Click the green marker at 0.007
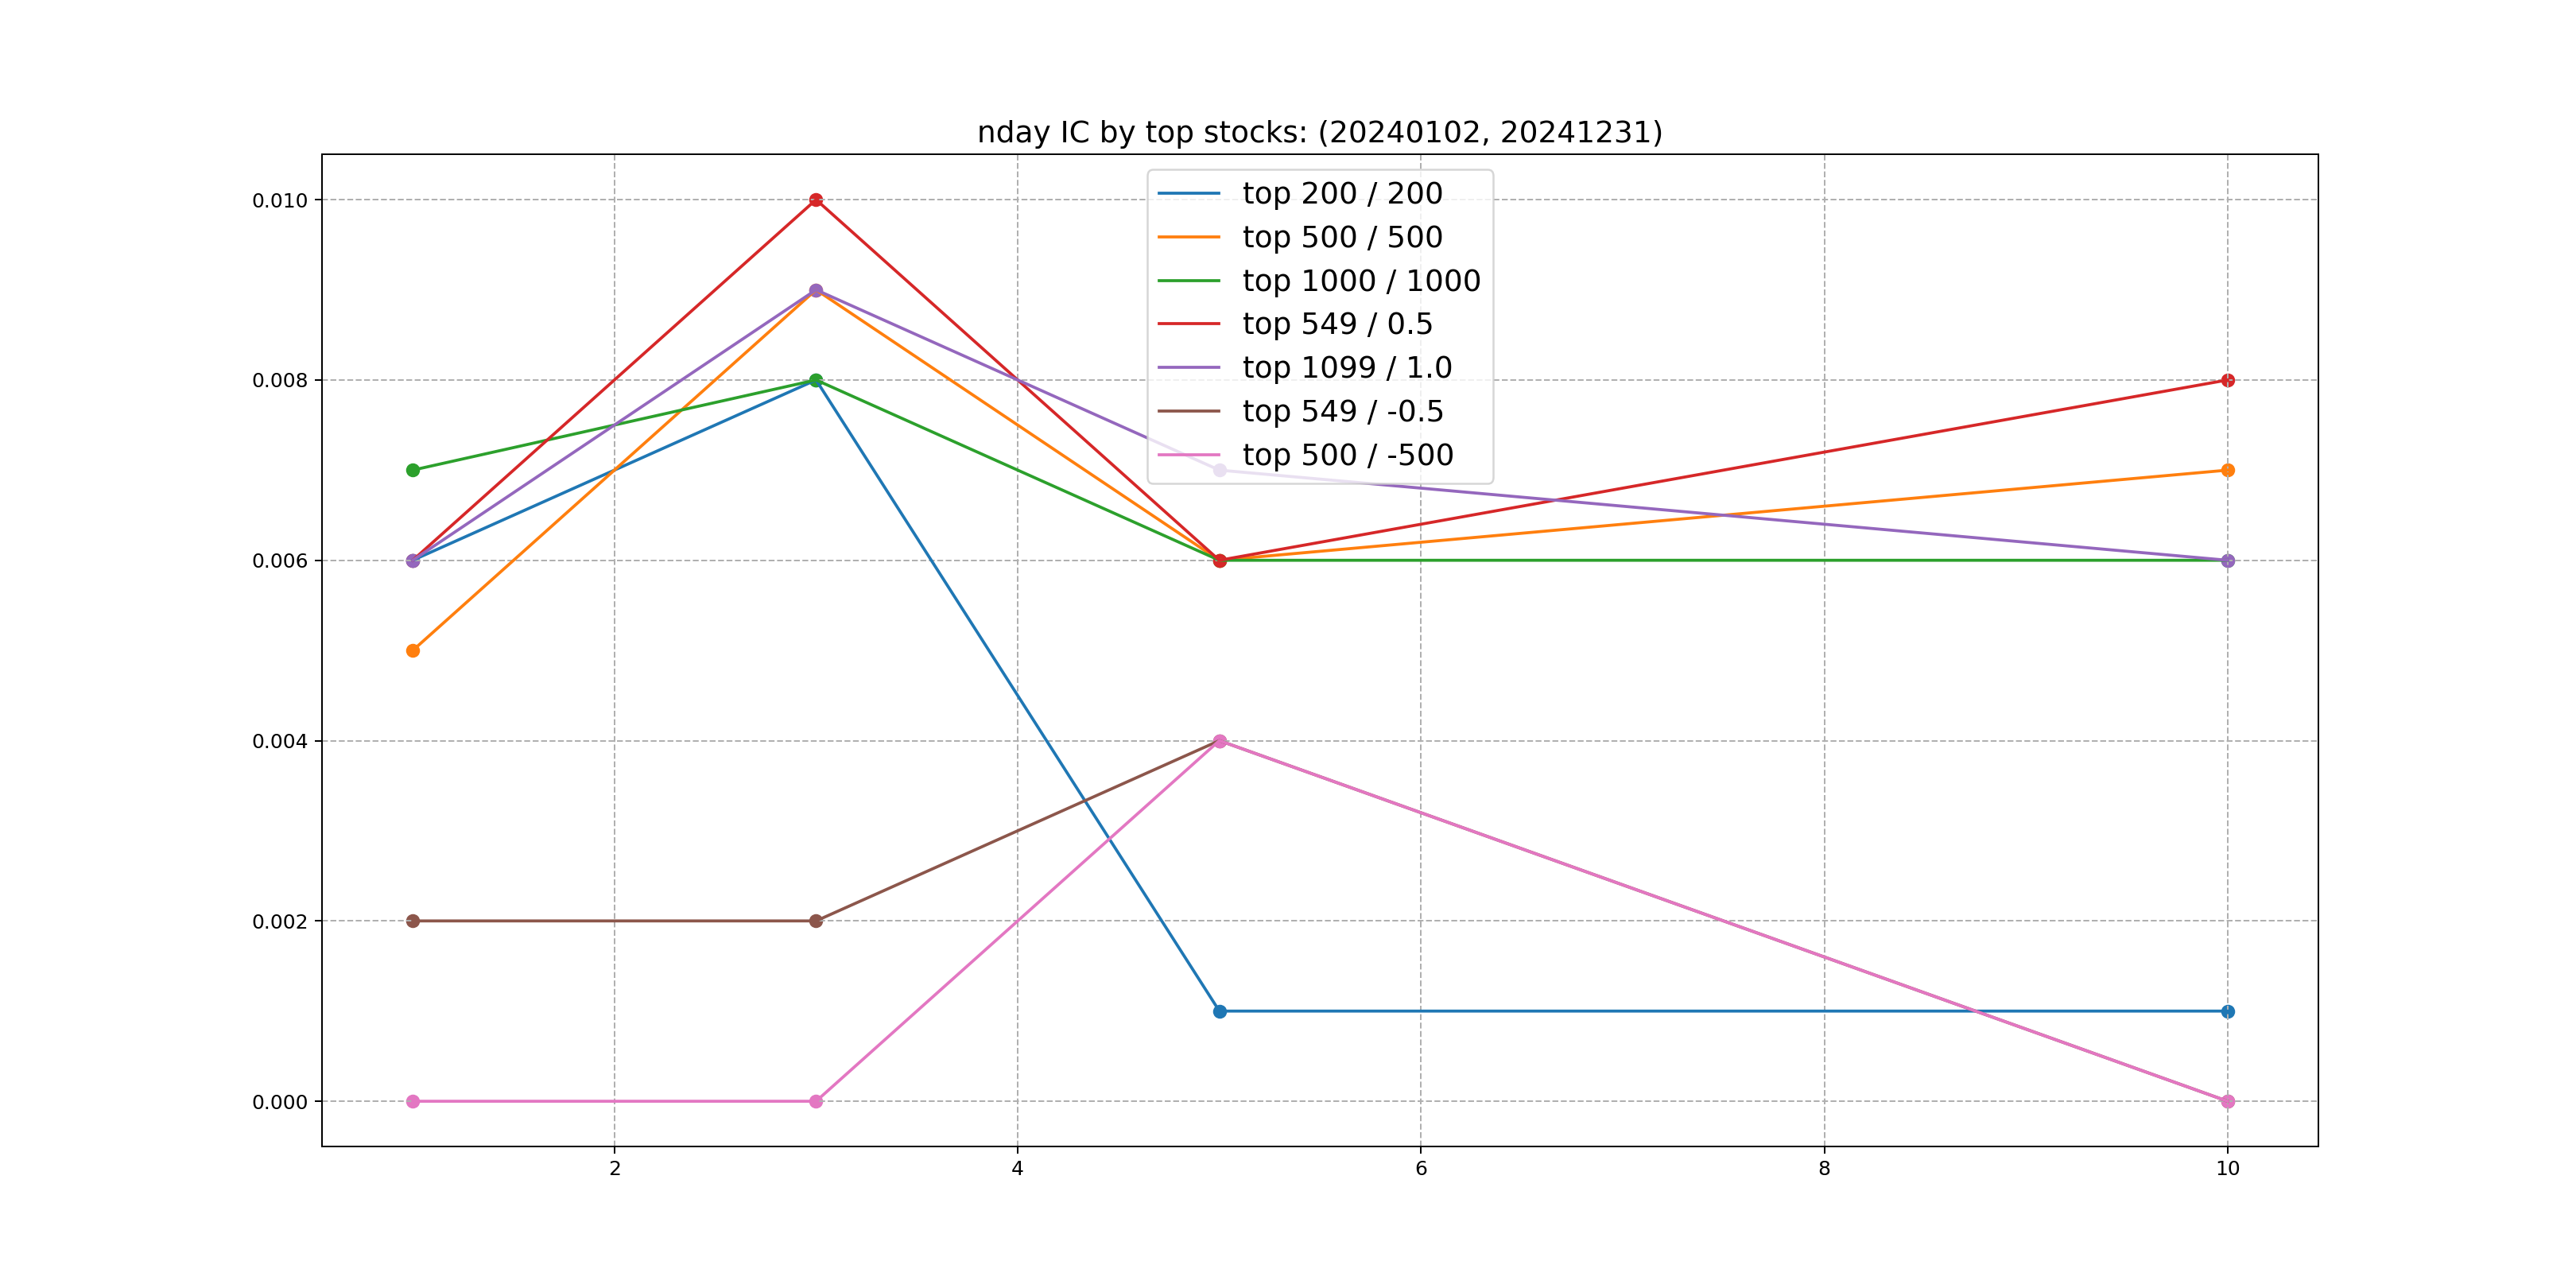This screenshot has width=2576, height=1288. click(x=413, y=470)
